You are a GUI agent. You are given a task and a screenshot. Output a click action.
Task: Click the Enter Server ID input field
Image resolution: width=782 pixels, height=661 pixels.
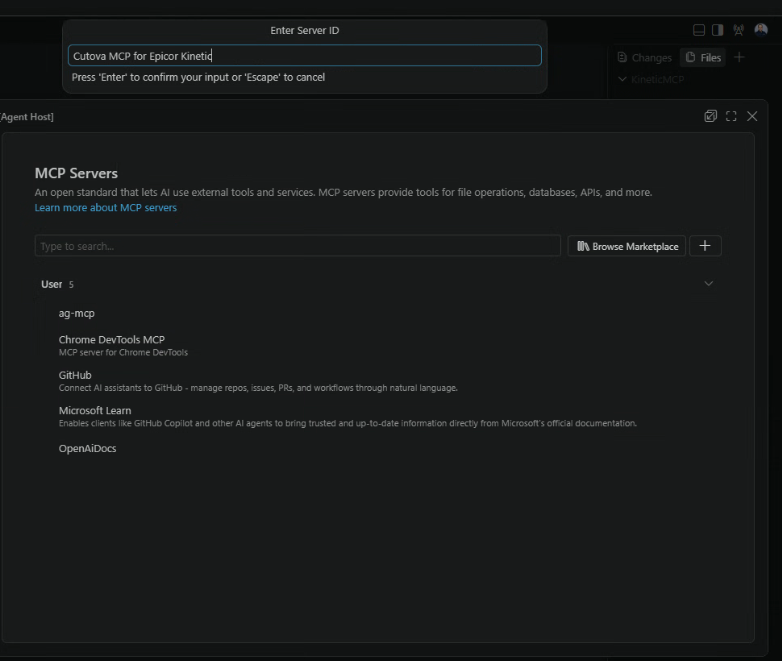[304, 55]
